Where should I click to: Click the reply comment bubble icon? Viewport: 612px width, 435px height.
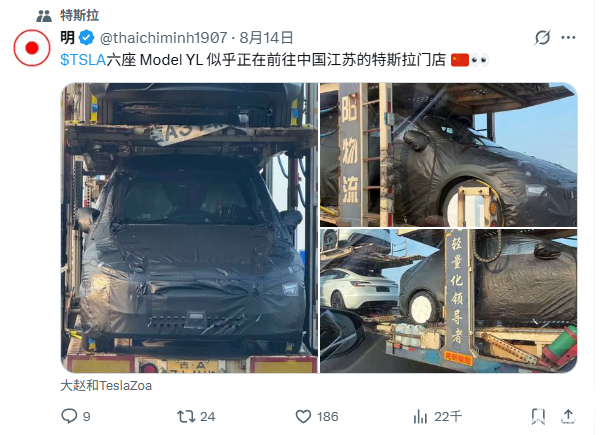tap(69, 416)
